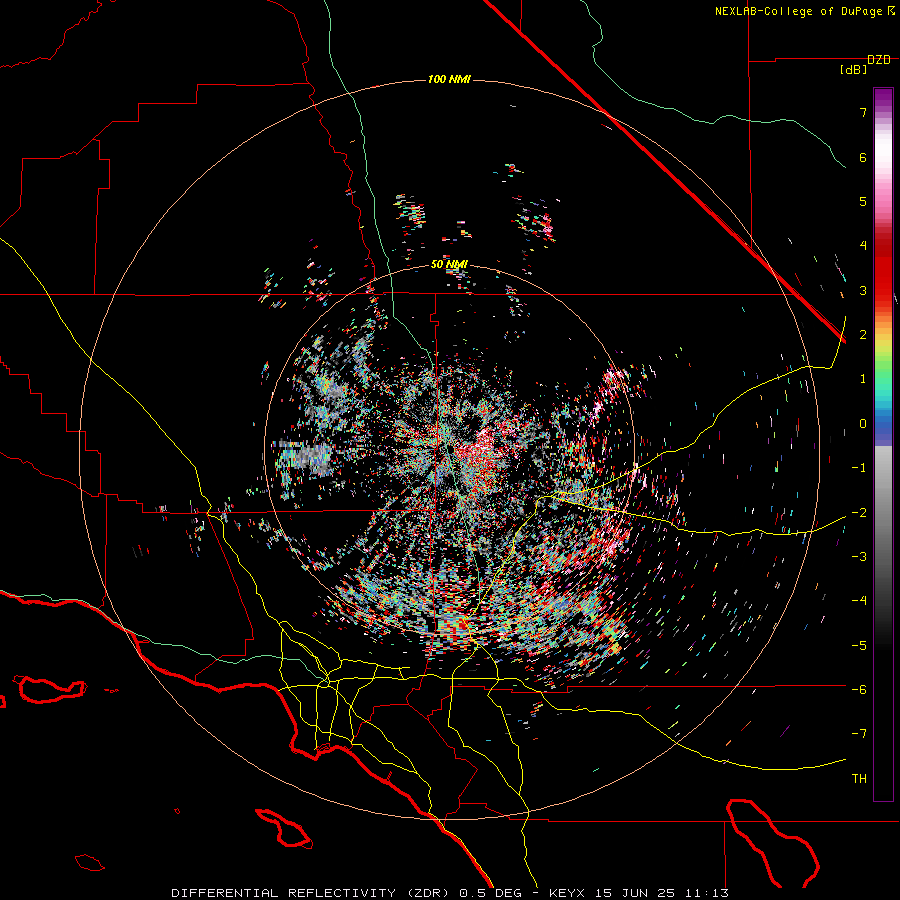Click the -4 value on the color scale
The image size is (900, 900).
coord(859,601)
